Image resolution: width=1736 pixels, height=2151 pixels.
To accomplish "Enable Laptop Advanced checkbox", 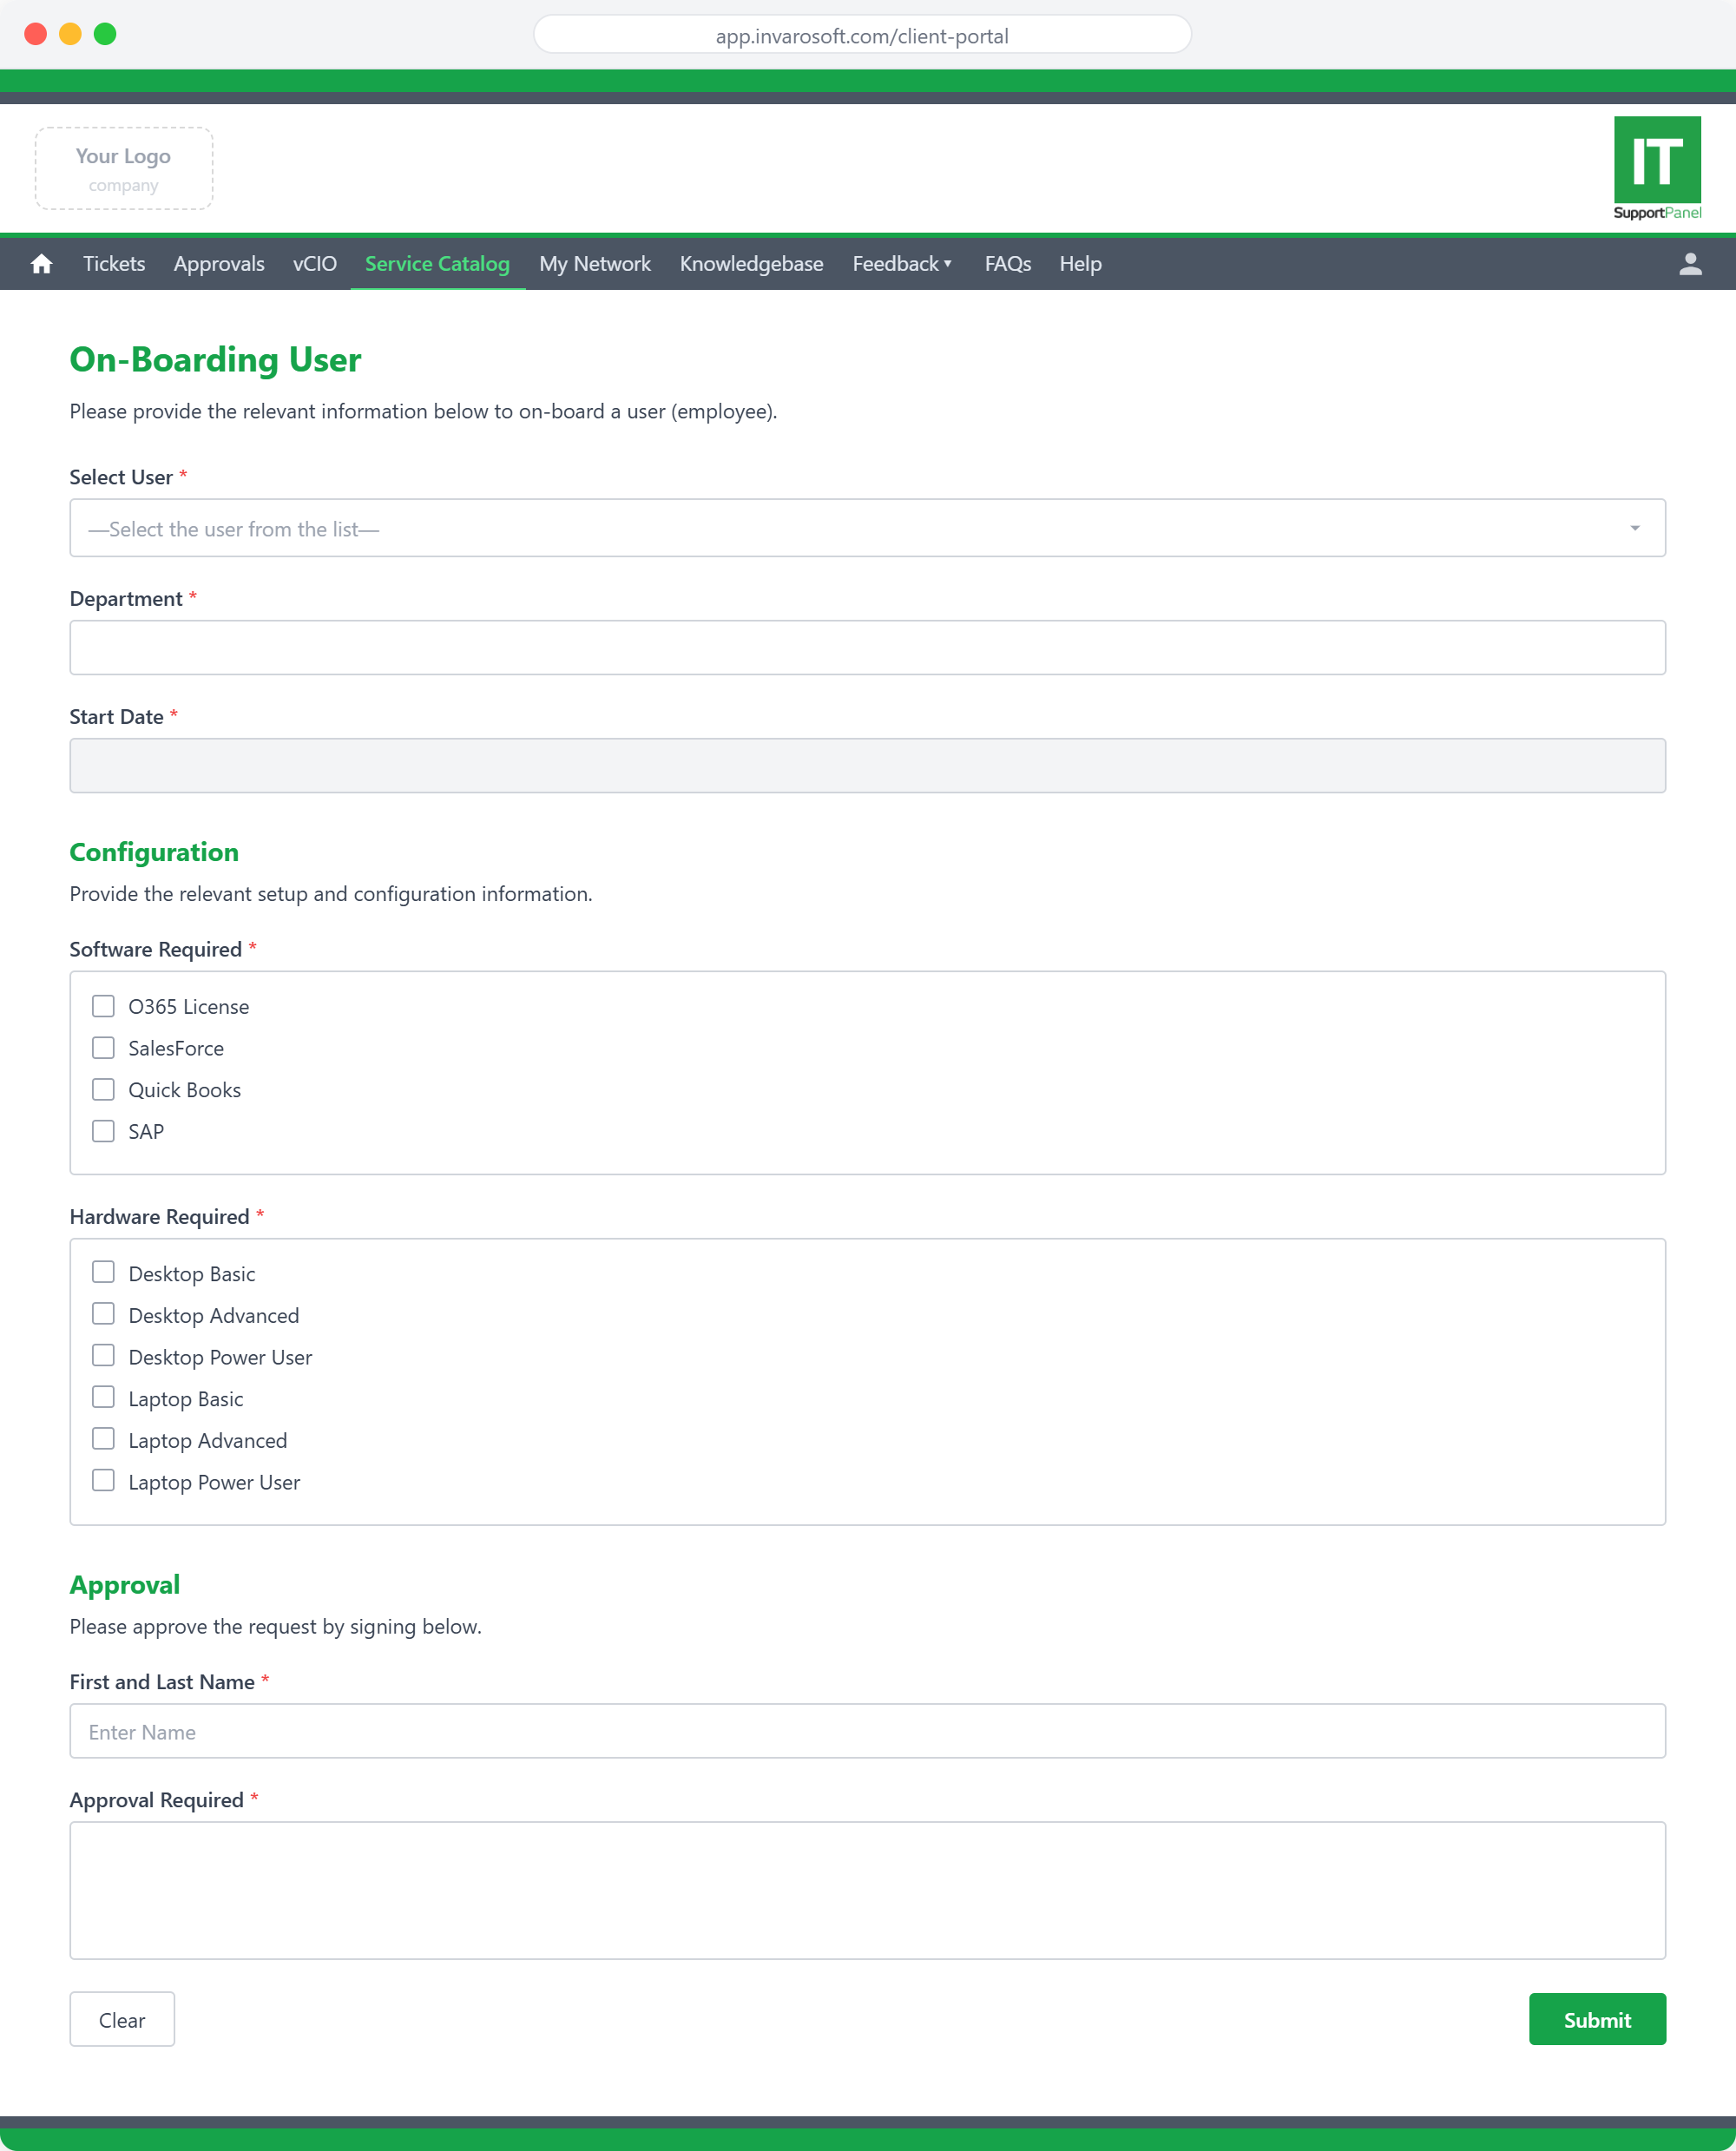I will (103, 1439).
